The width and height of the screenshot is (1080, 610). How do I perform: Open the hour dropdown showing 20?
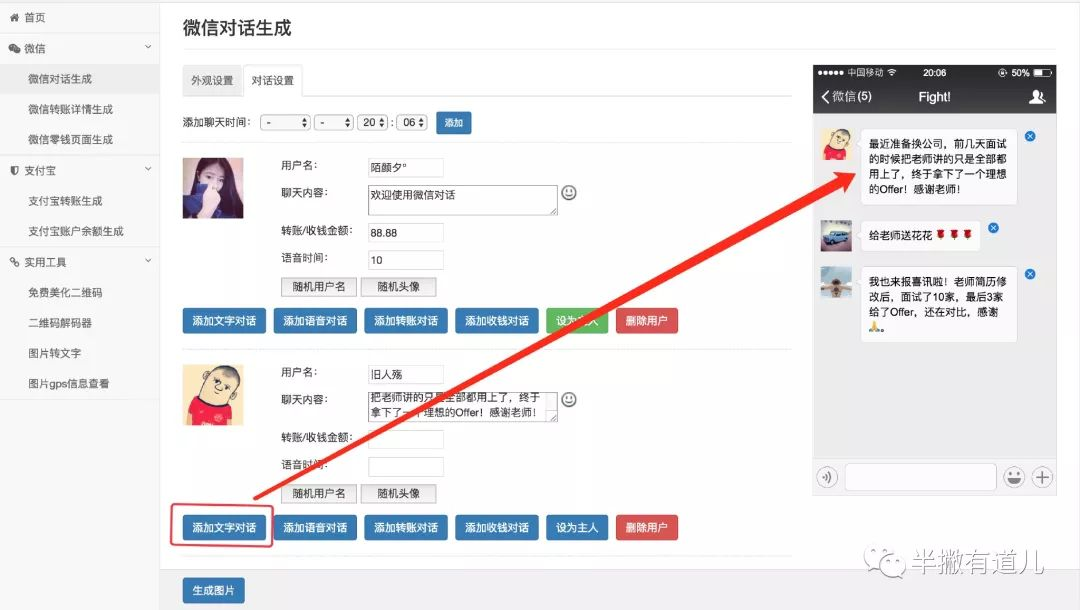(x=373, y=122)
